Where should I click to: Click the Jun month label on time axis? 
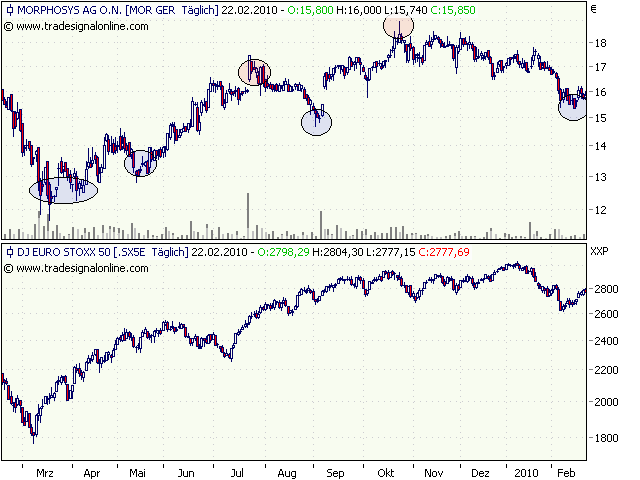tap(186, 473)
